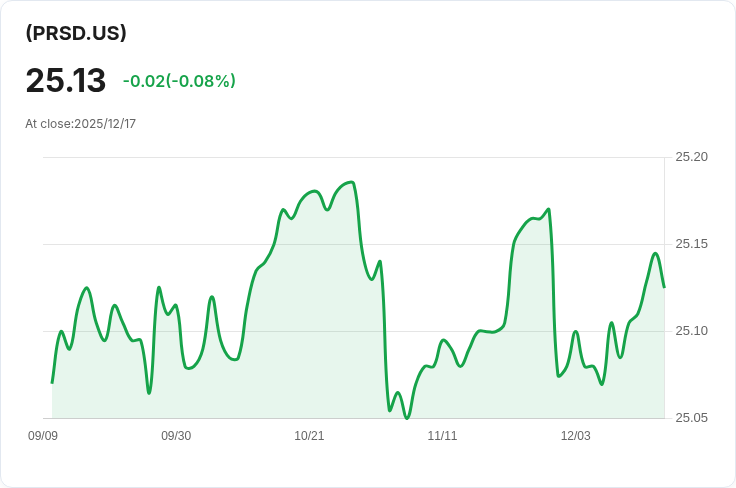Select the 25.13 current price
This screenshot has height=488, width=736.
pos(66,80)
